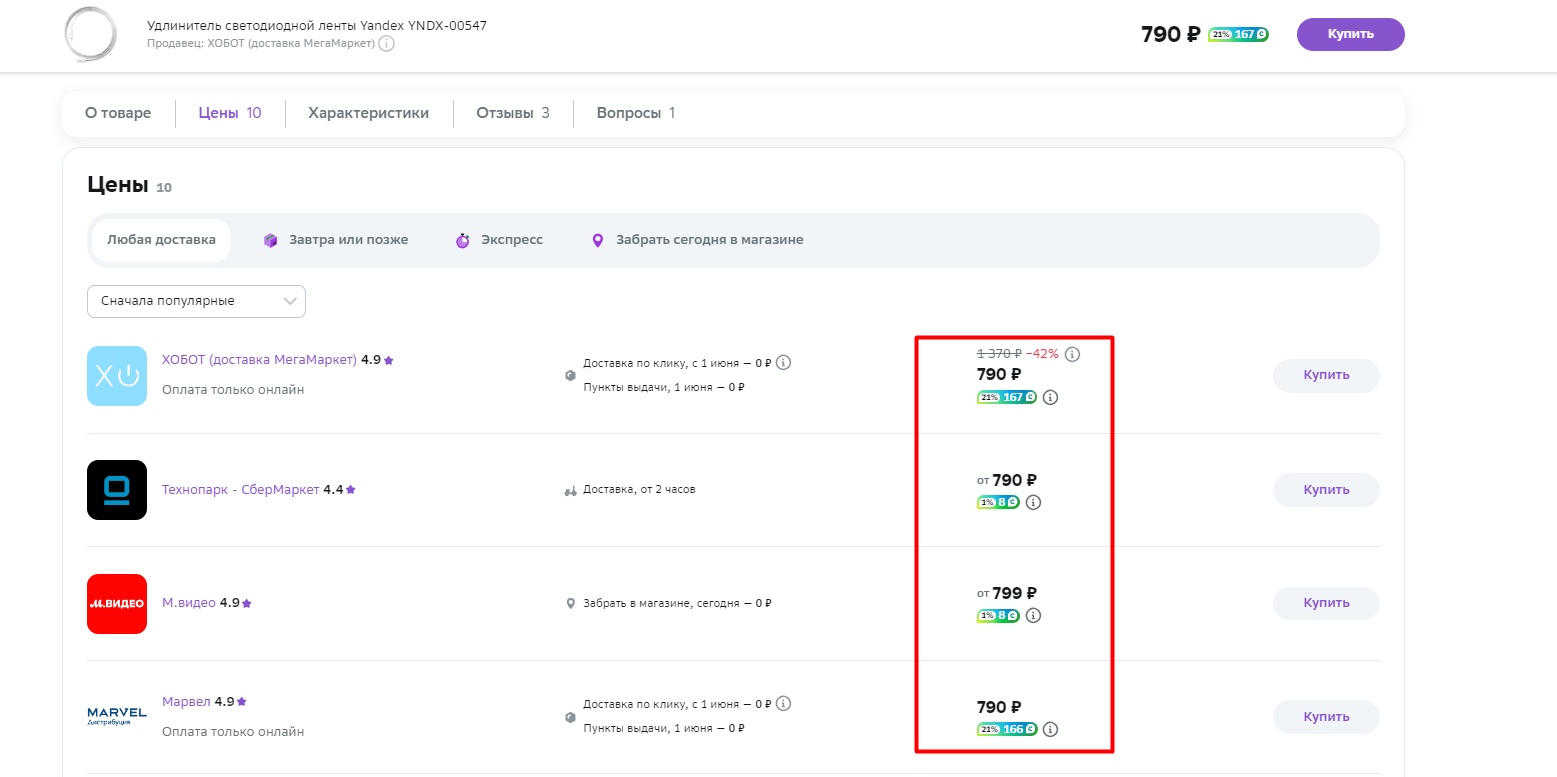Buy from М.видео

1326,603
